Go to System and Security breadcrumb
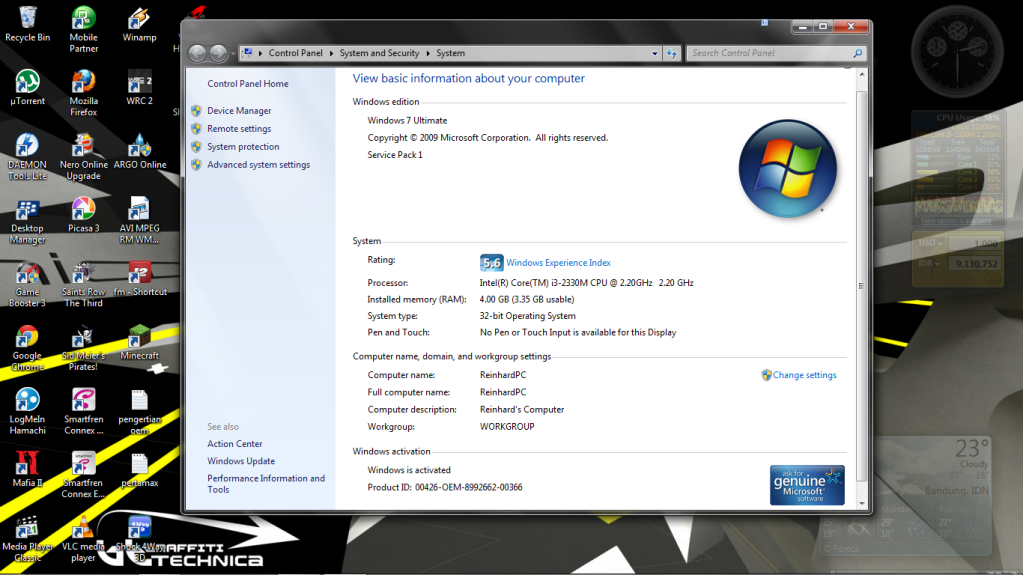 coord(379,53)
